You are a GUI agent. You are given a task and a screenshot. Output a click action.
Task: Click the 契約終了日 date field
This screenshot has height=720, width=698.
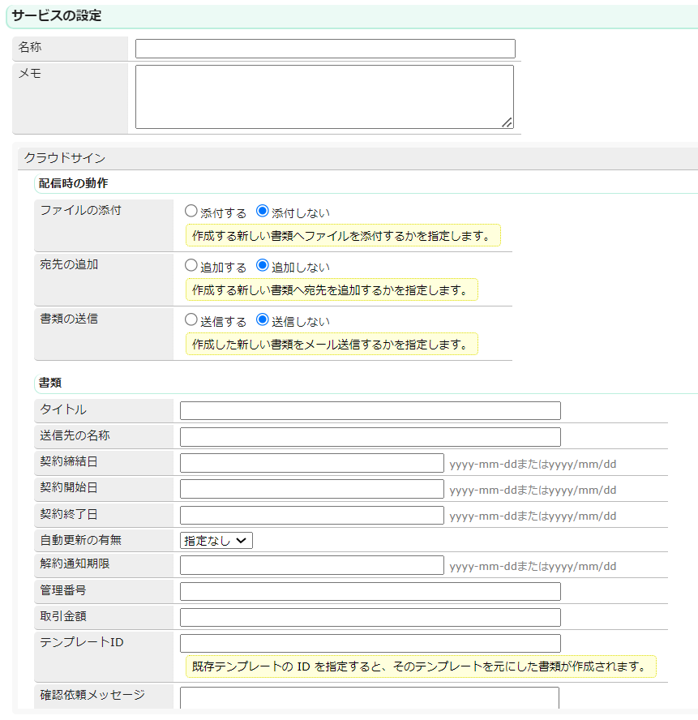tap(311, 514)
